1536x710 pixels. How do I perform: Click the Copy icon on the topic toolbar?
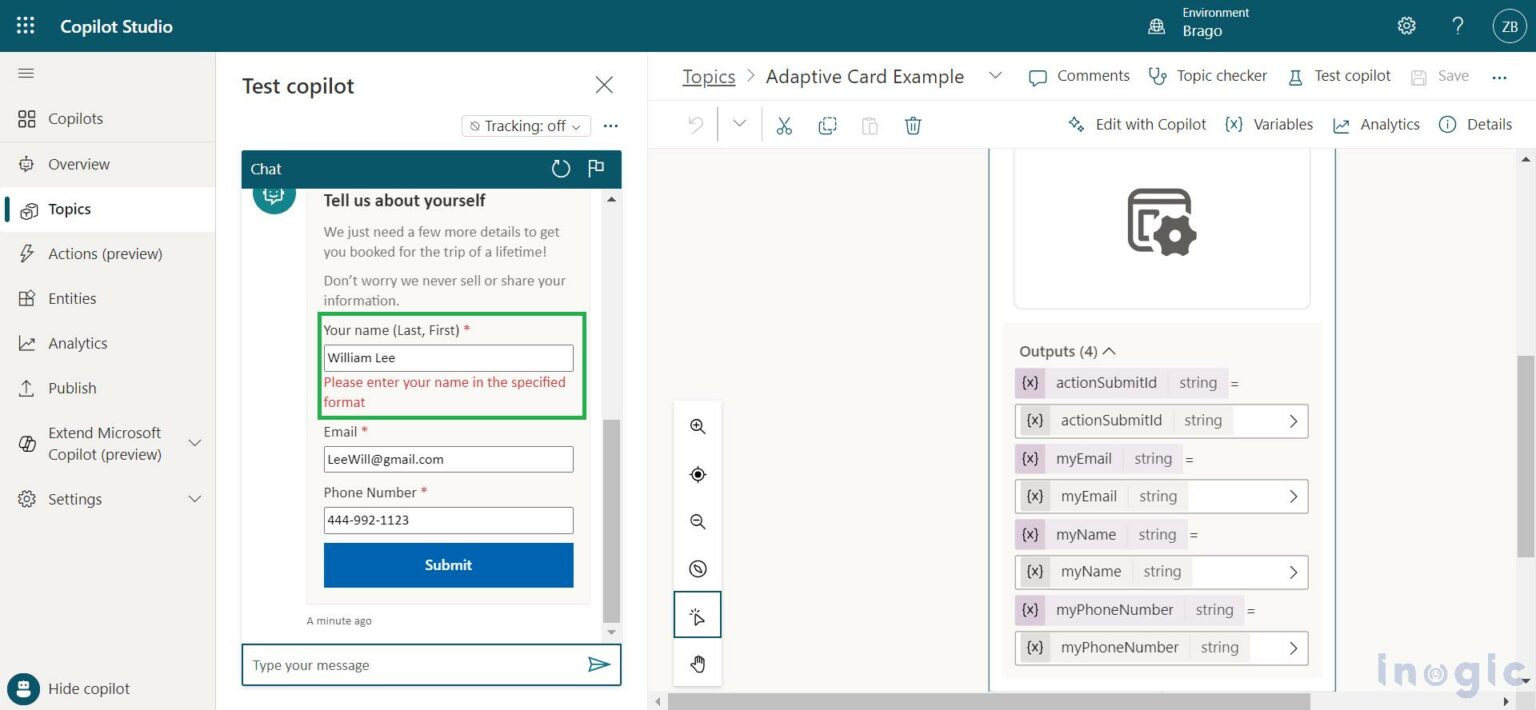[x=827, y=125]
